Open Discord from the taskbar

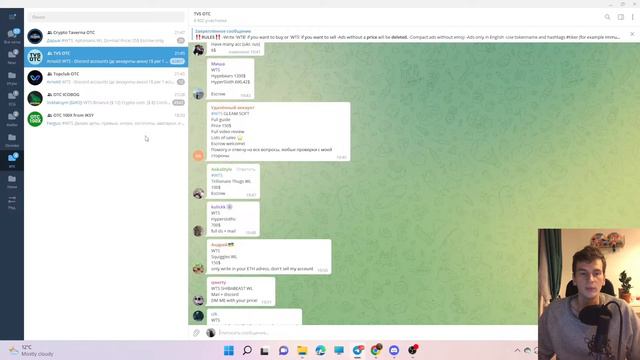394,350
